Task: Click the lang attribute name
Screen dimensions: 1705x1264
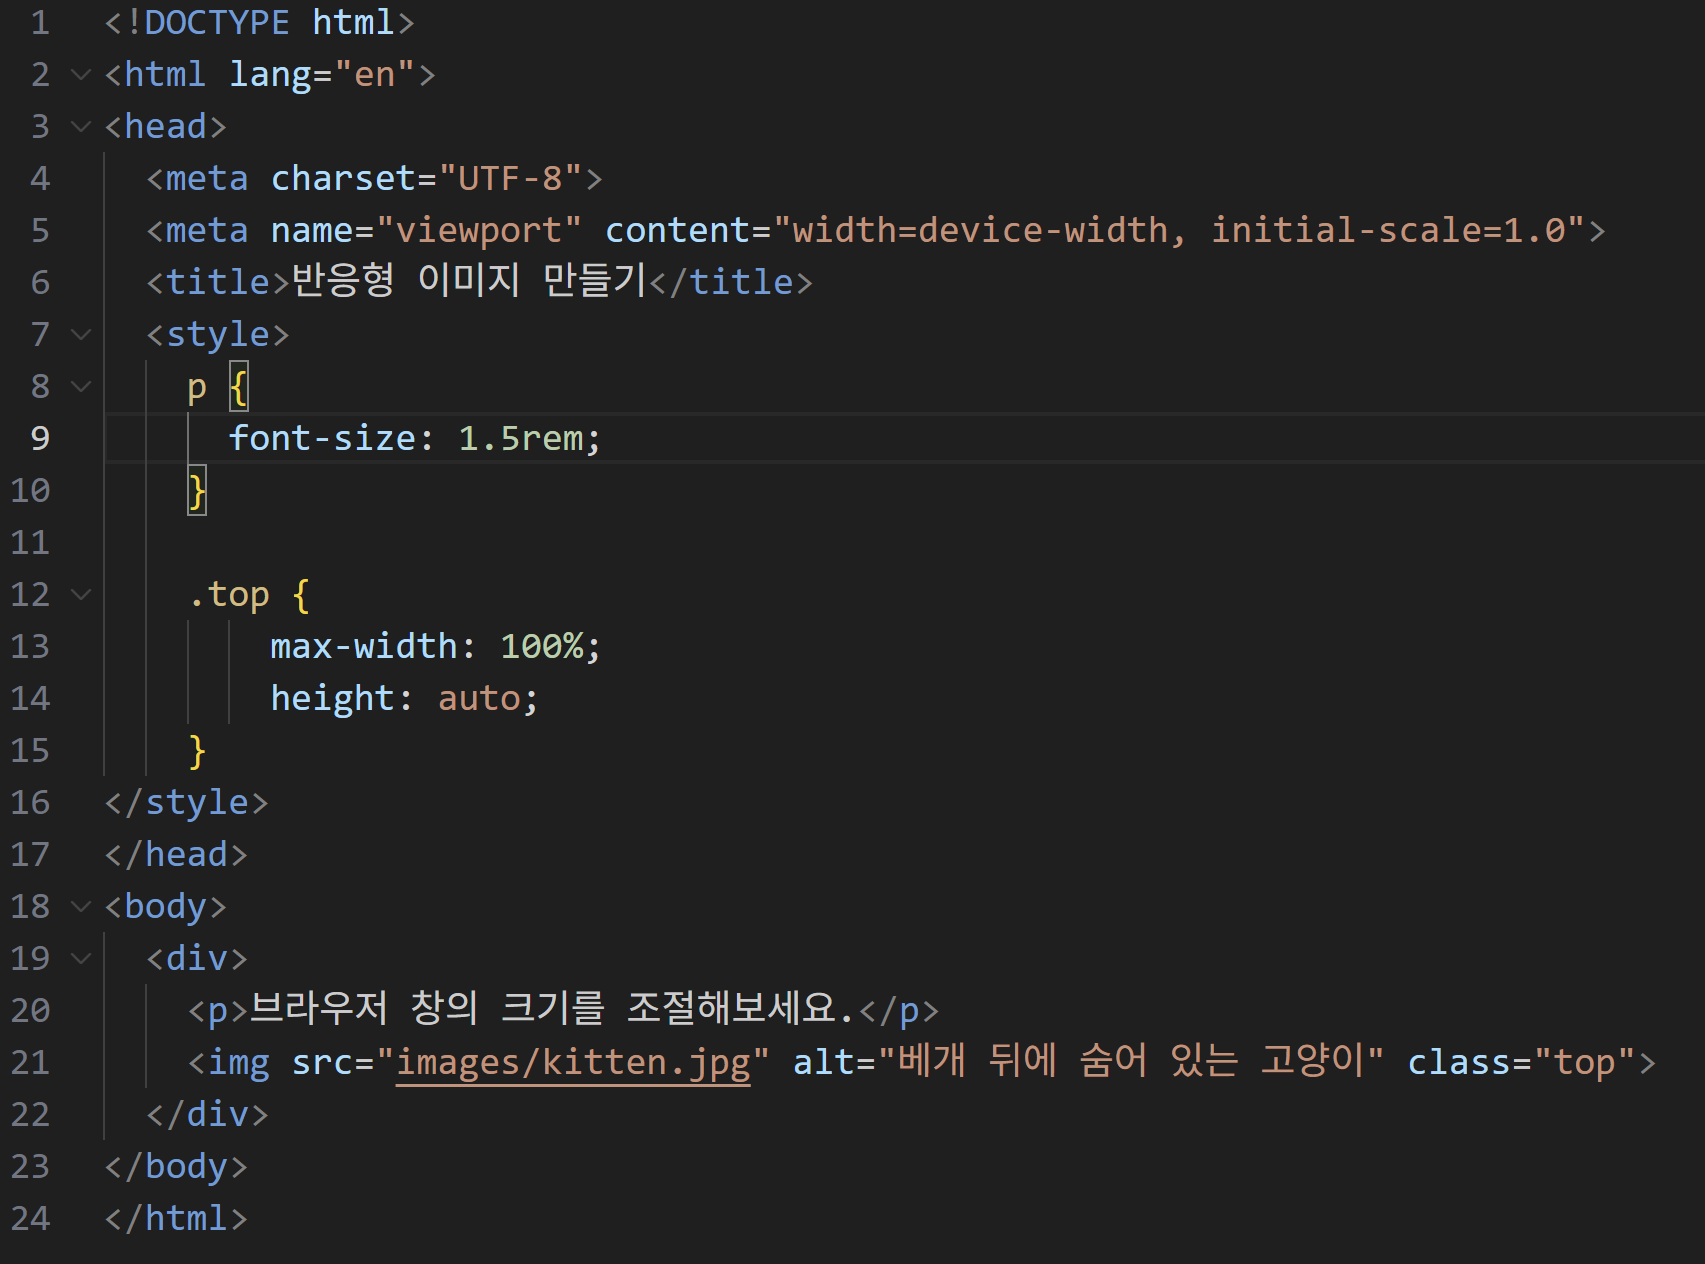Action: click(270, 74)
